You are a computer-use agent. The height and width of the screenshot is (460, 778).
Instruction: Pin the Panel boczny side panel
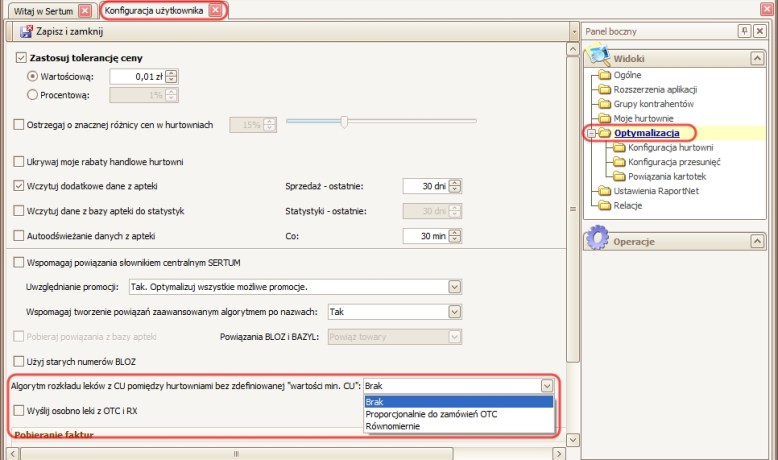tap(744, 31)
